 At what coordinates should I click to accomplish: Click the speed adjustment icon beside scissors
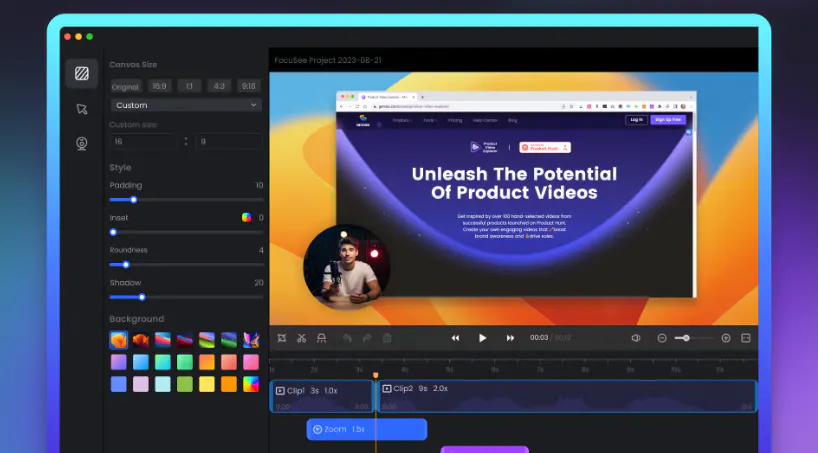click(321, 338)
